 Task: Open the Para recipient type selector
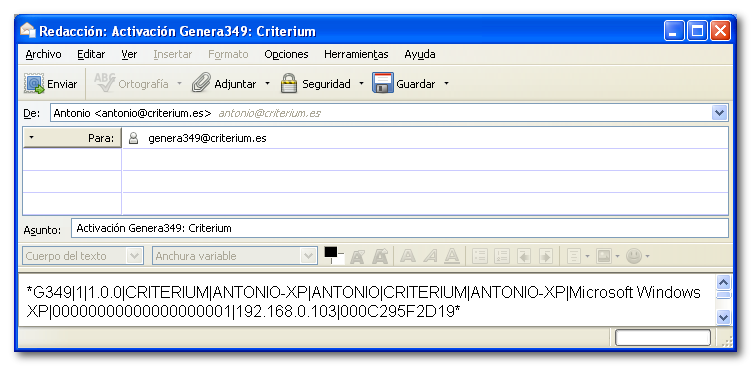coord(72,138)
